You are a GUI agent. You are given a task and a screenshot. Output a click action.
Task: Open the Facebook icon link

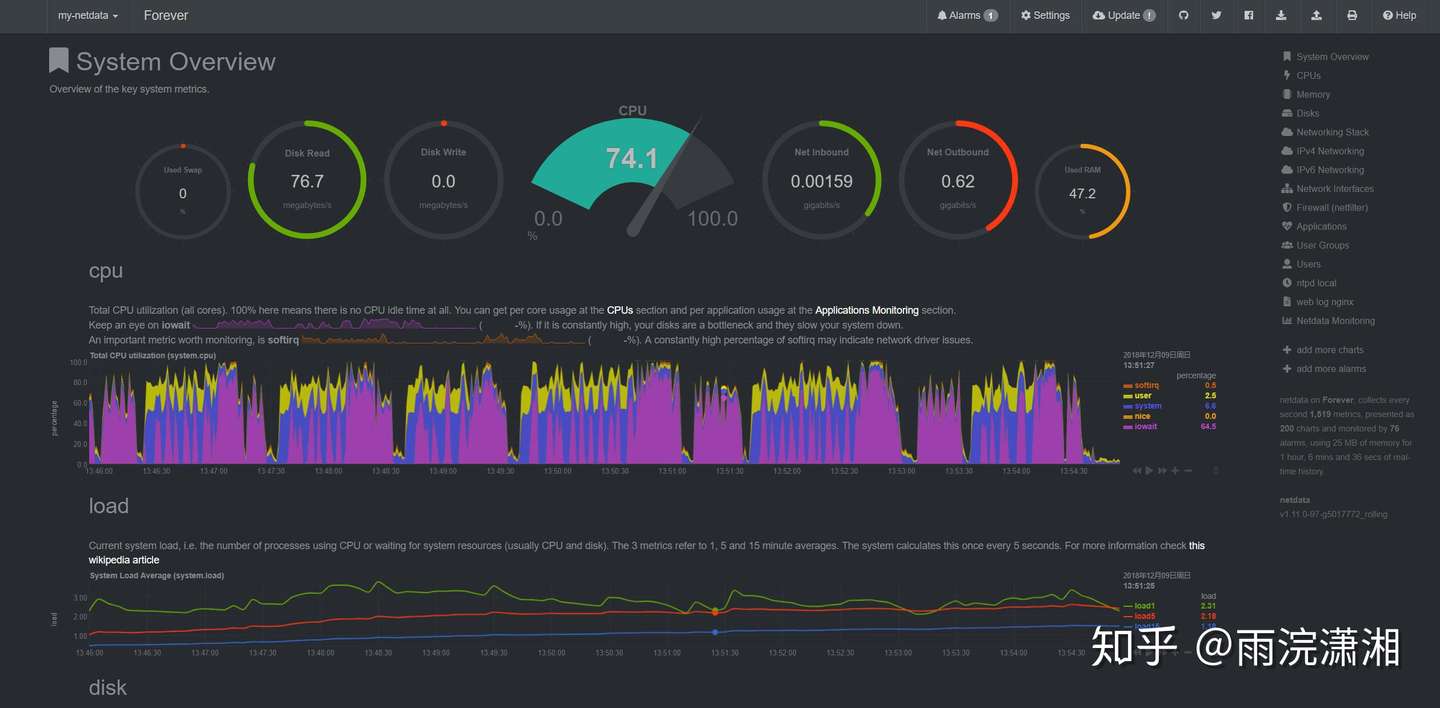pyautogui.click(x=1249, y=15)
